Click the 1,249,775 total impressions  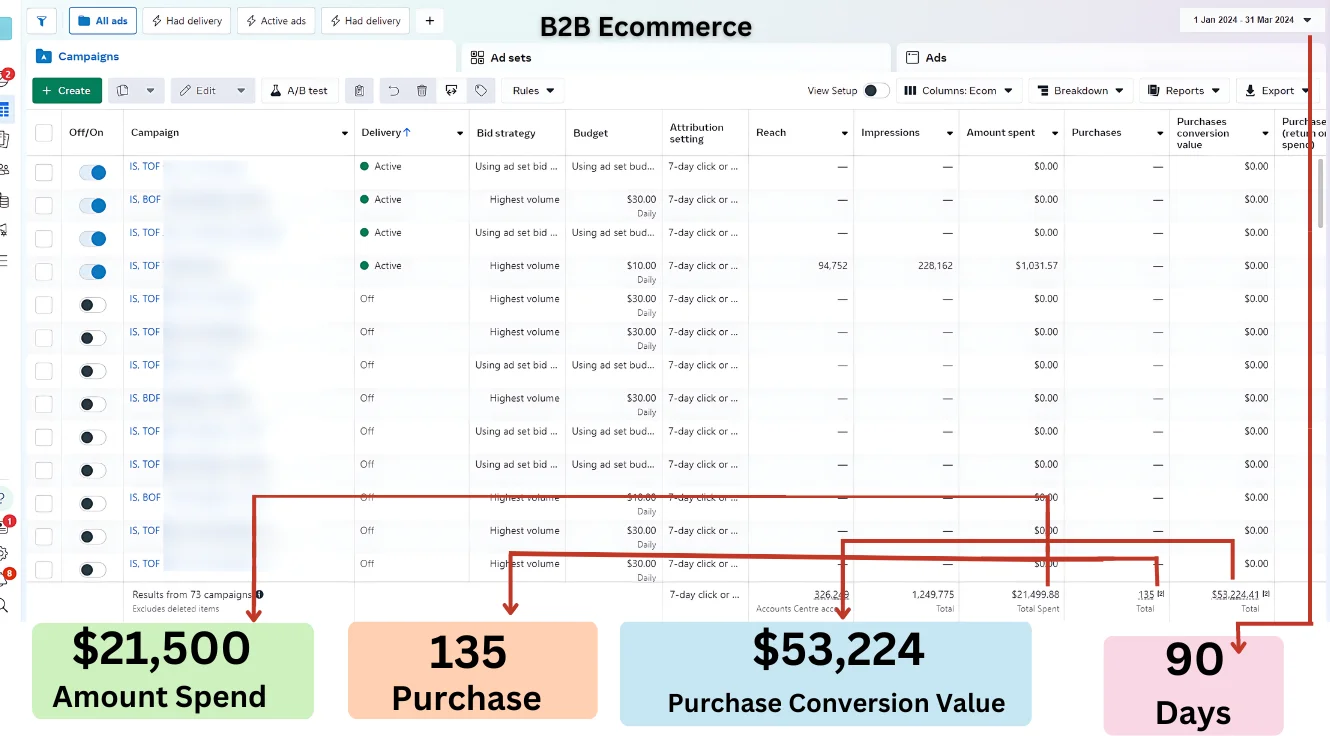point(932,594)
